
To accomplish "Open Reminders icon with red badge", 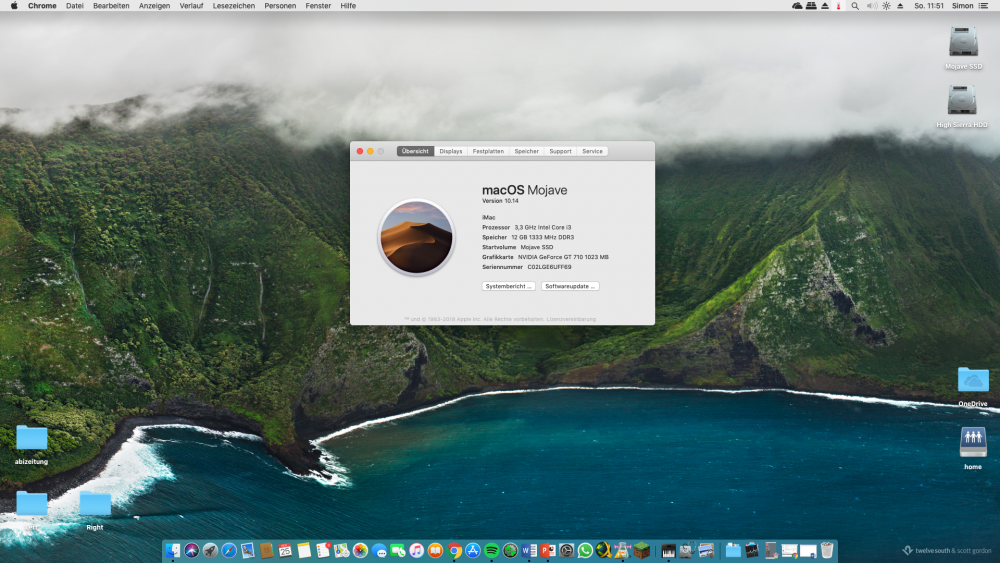I will click(x=323, y=550).
